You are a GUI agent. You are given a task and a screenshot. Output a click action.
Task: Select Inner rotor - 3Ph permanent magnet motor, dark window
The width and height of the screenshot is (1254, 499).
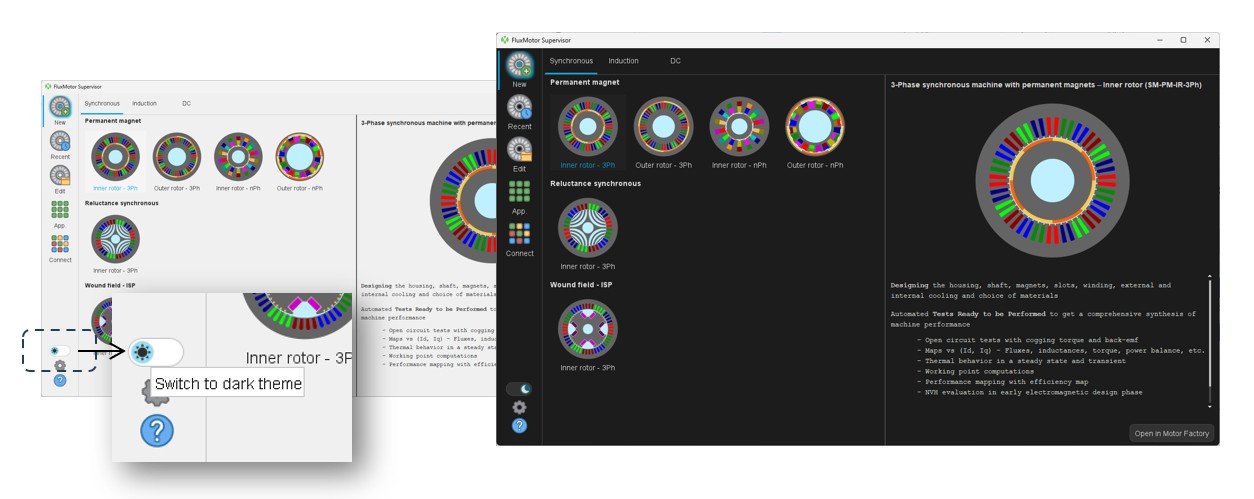point(588,127)
